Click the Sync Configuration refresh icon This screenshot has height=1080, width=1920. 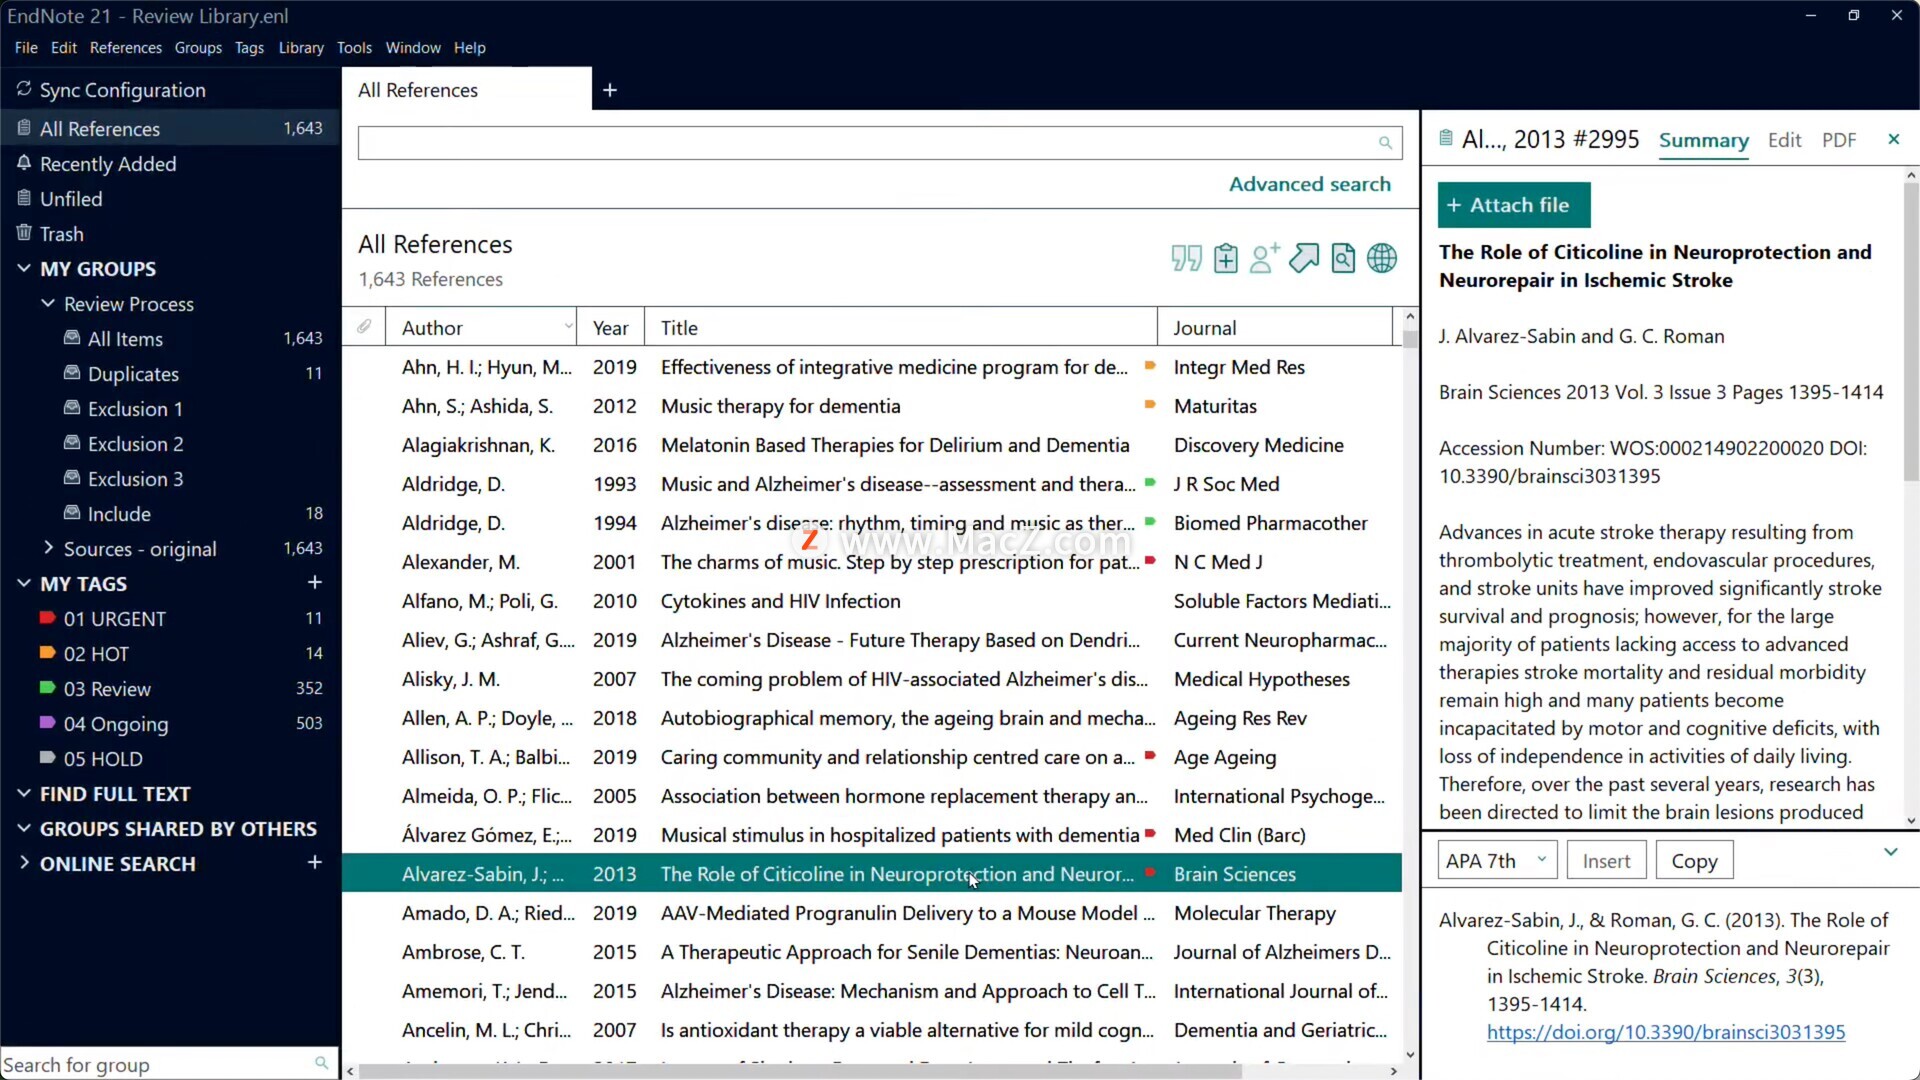click(24, 90)
